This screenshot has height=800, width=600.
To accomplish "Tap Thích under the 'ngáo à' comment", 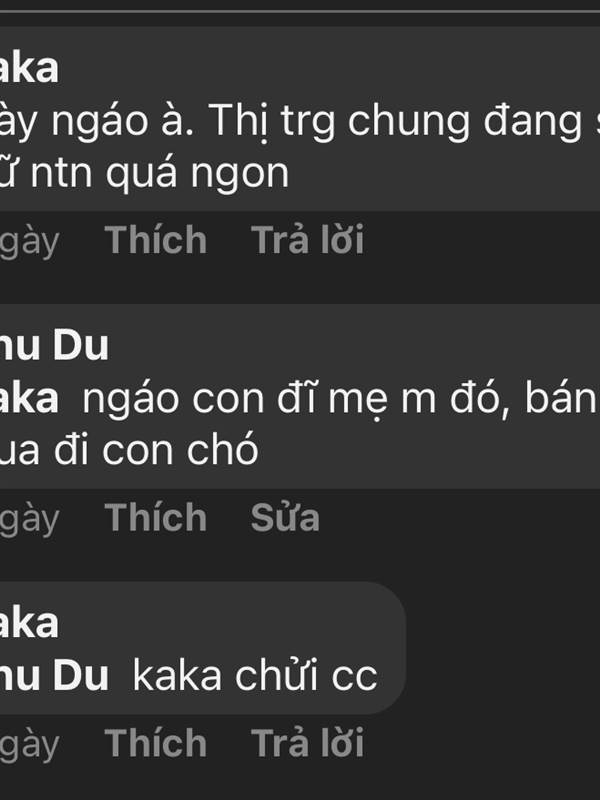I will click(x=156, y=239).
